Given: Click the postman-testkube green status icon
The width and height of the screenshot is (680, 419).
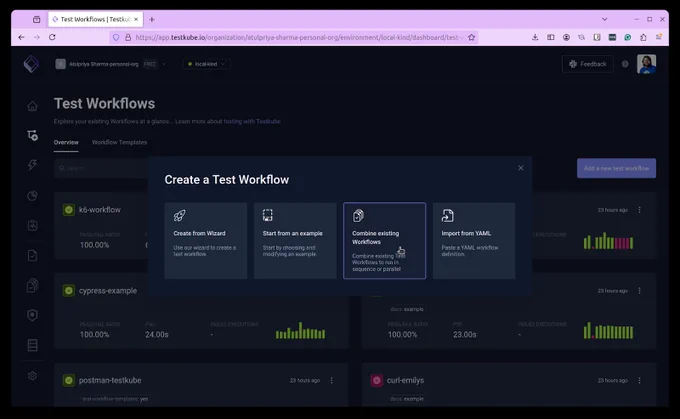Looking at the screenshot, I should [69, 380].
